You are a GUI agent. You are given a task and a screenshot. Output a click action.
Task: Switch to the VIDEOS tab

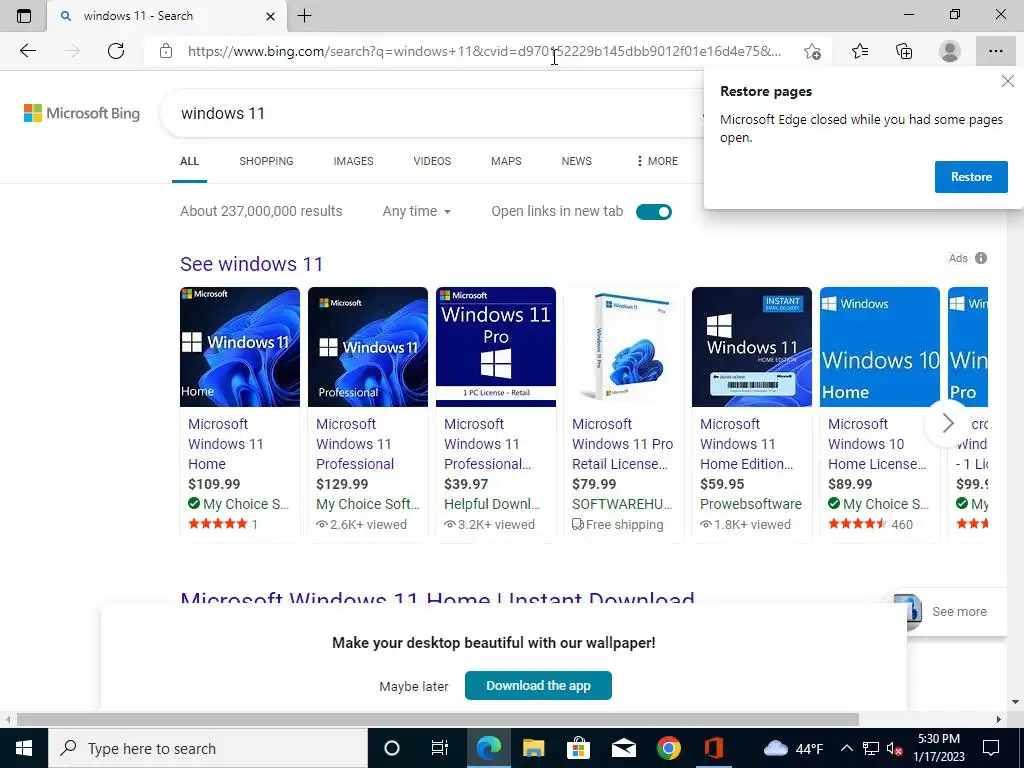(x=432, y=161)
